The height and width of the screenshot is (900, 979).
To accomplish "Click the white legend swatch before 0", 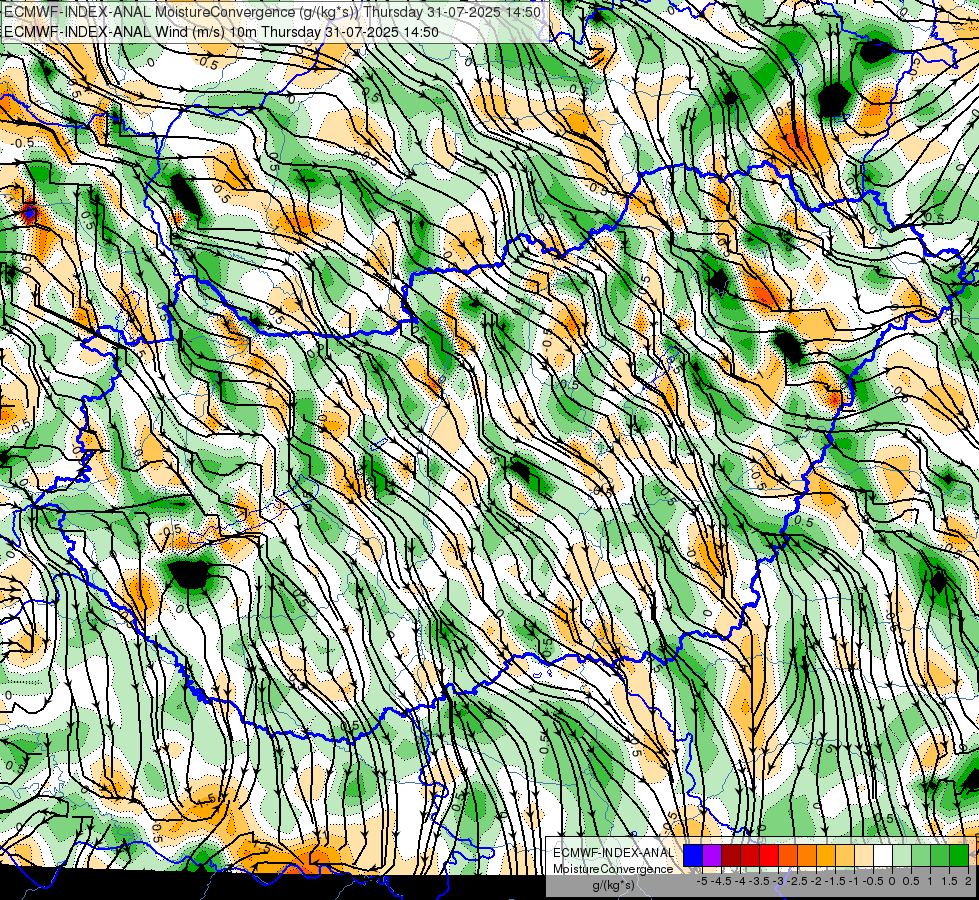I will (x=883, y=855).
